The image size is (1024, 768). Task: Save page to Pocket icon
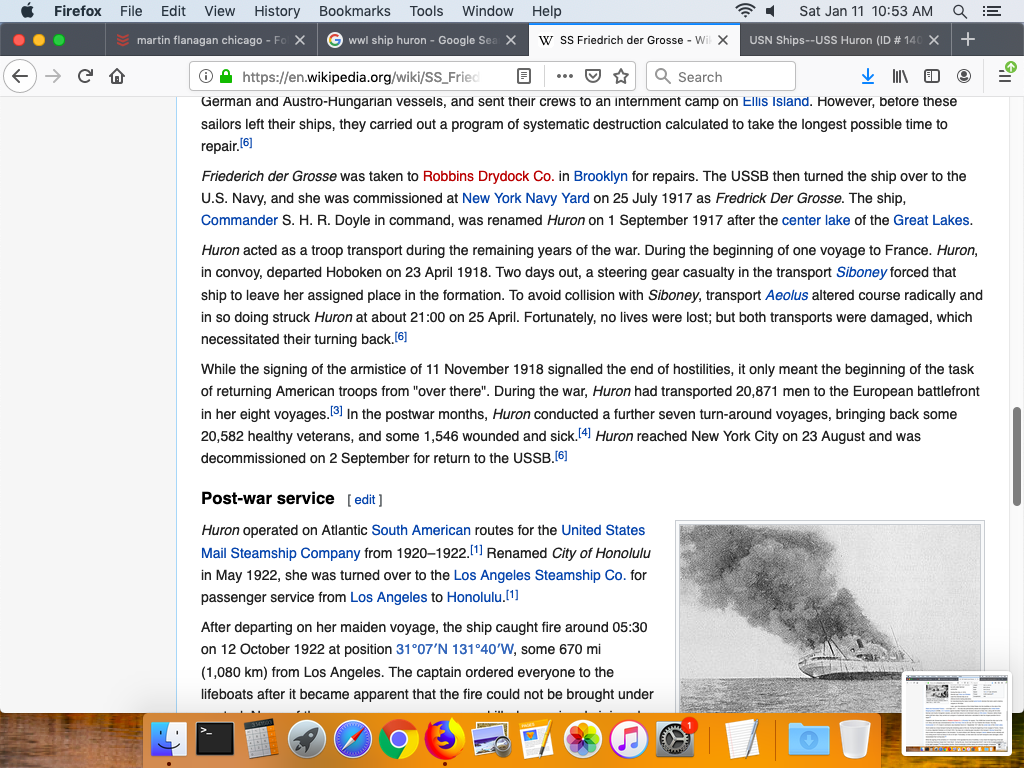tap(592, 76)
